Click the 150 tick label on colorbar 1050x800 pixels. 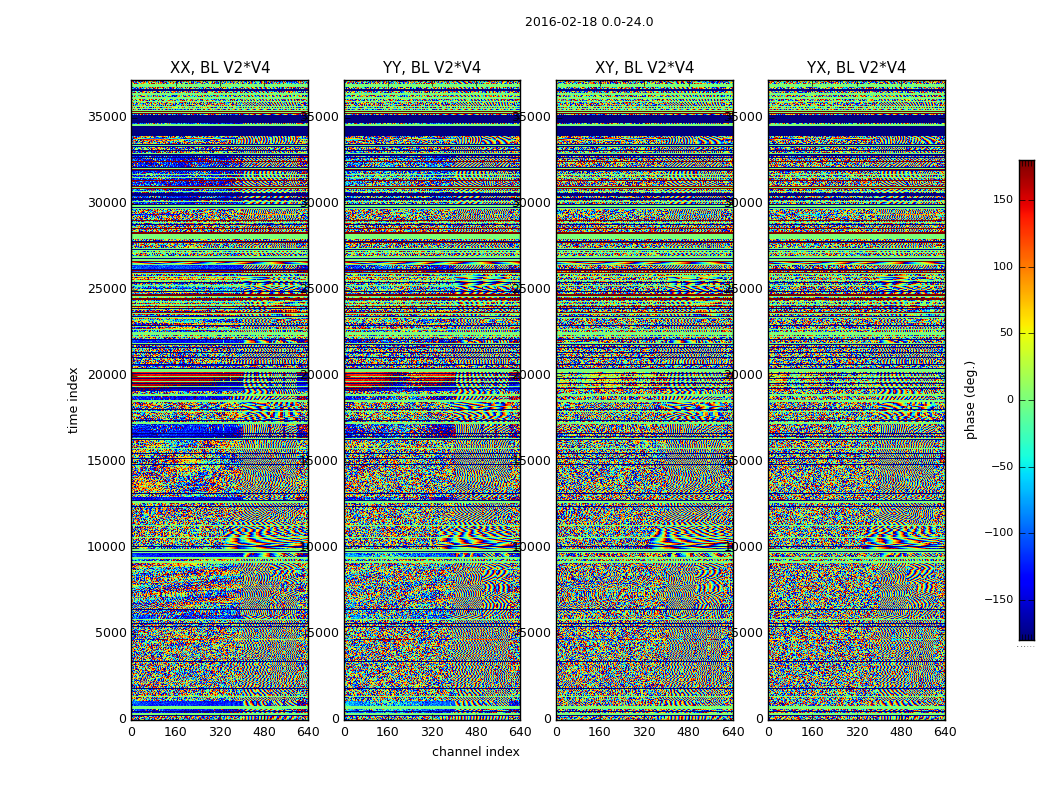click(1003, 200)
